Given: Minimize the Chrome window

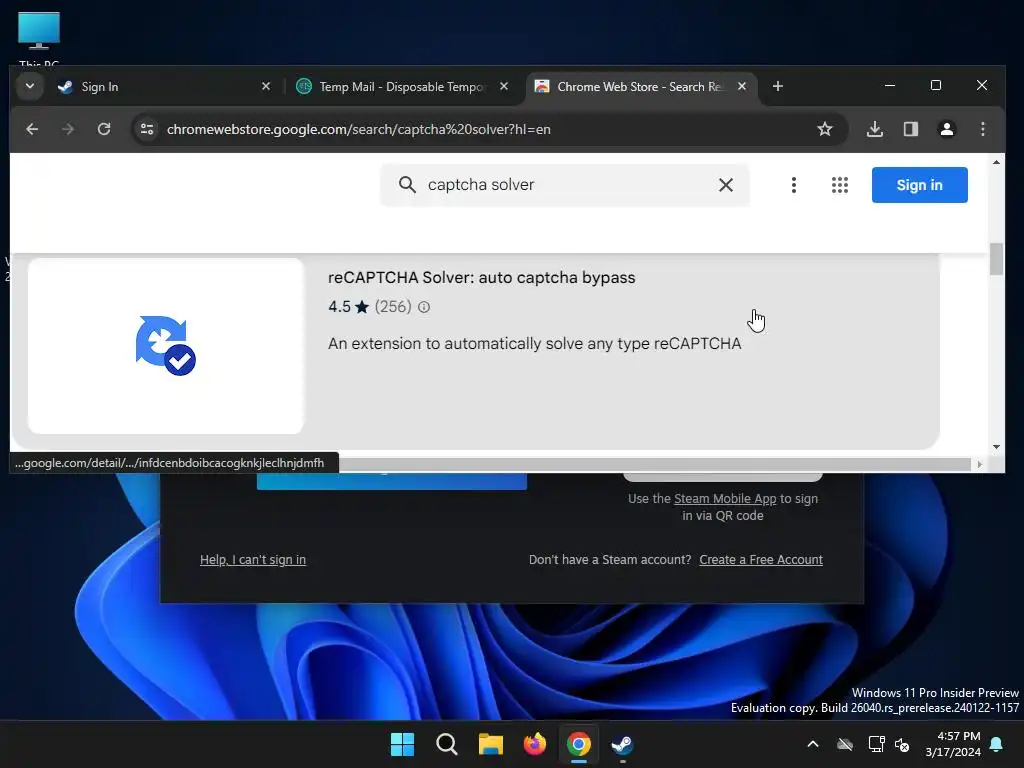Looking at the screenshot, I should click(889, 86).
